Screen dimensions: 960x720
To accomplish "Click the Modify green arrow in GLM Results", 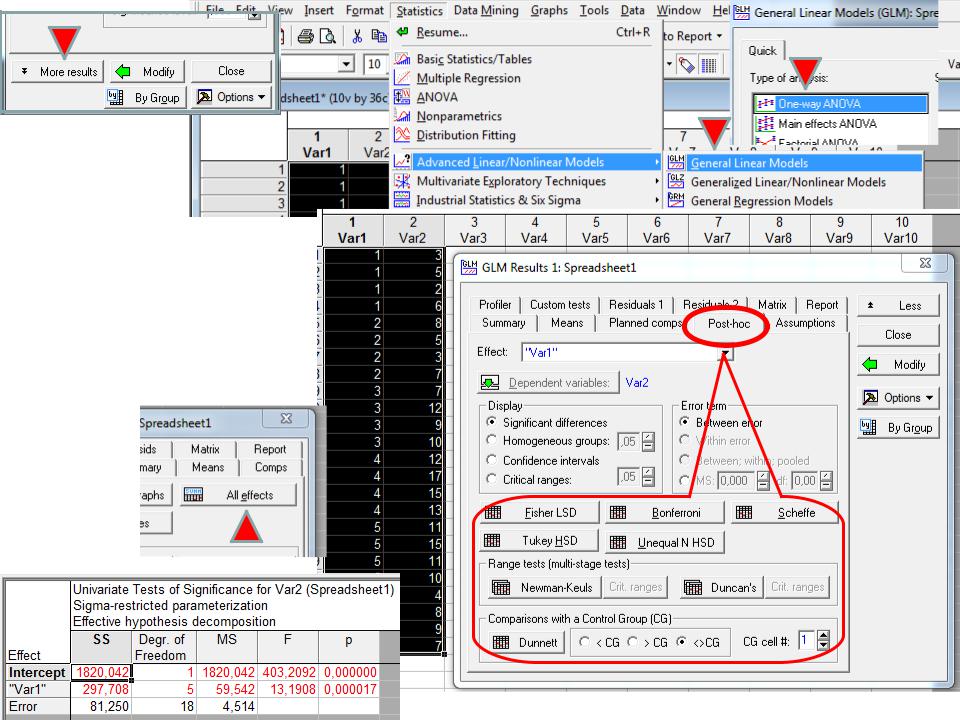I will click(x=869, y=365).
